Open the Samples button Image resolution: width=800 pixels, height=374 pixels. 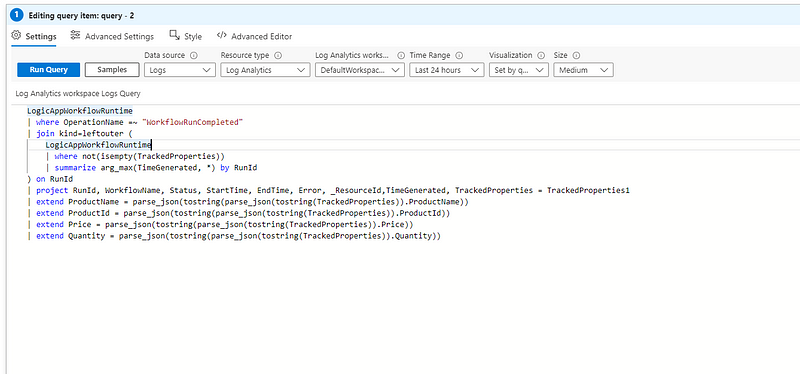tap(112, 70)
